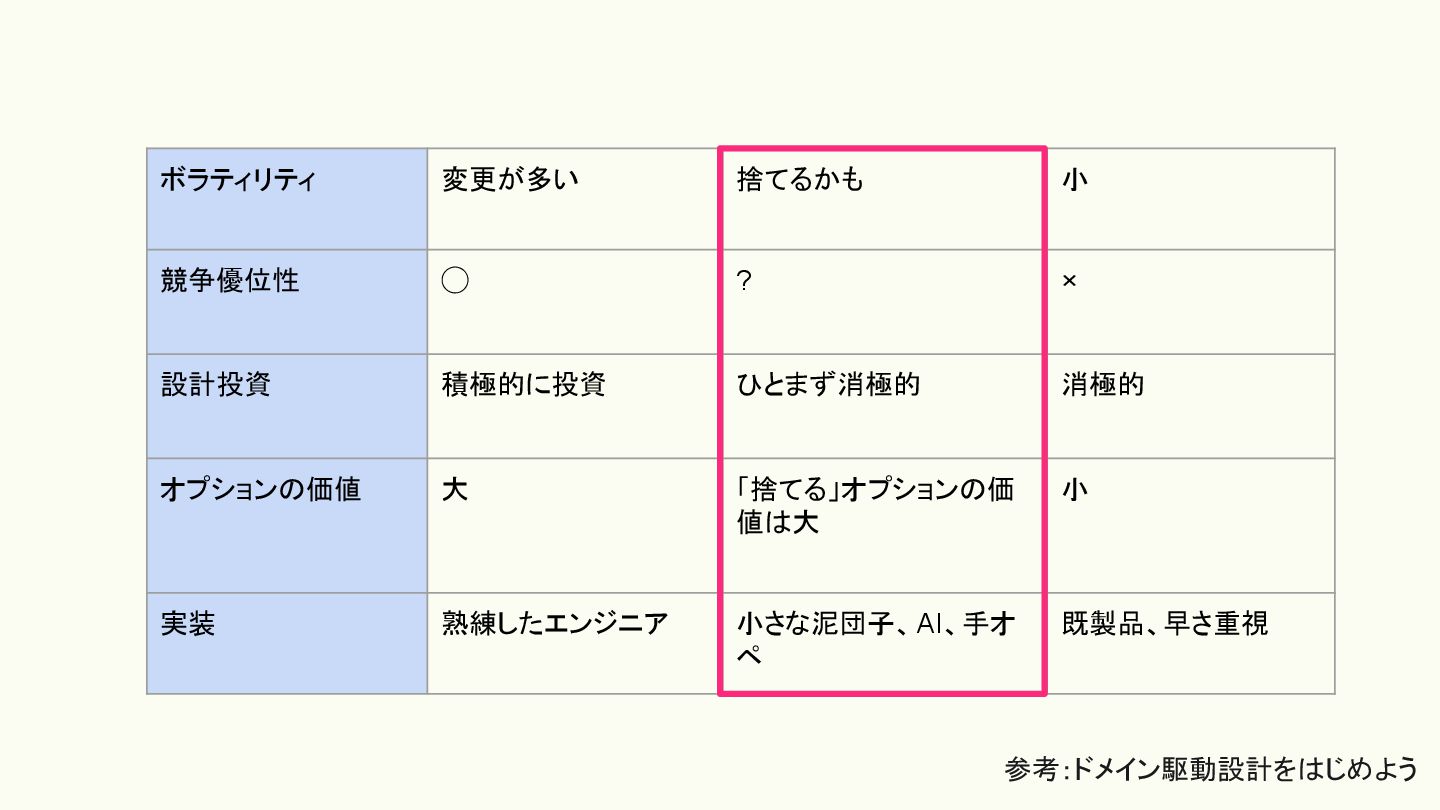Click the 小さな泥団子、AI、手オペ cell
Viewport: 1440px width, 810px height.
881,642
